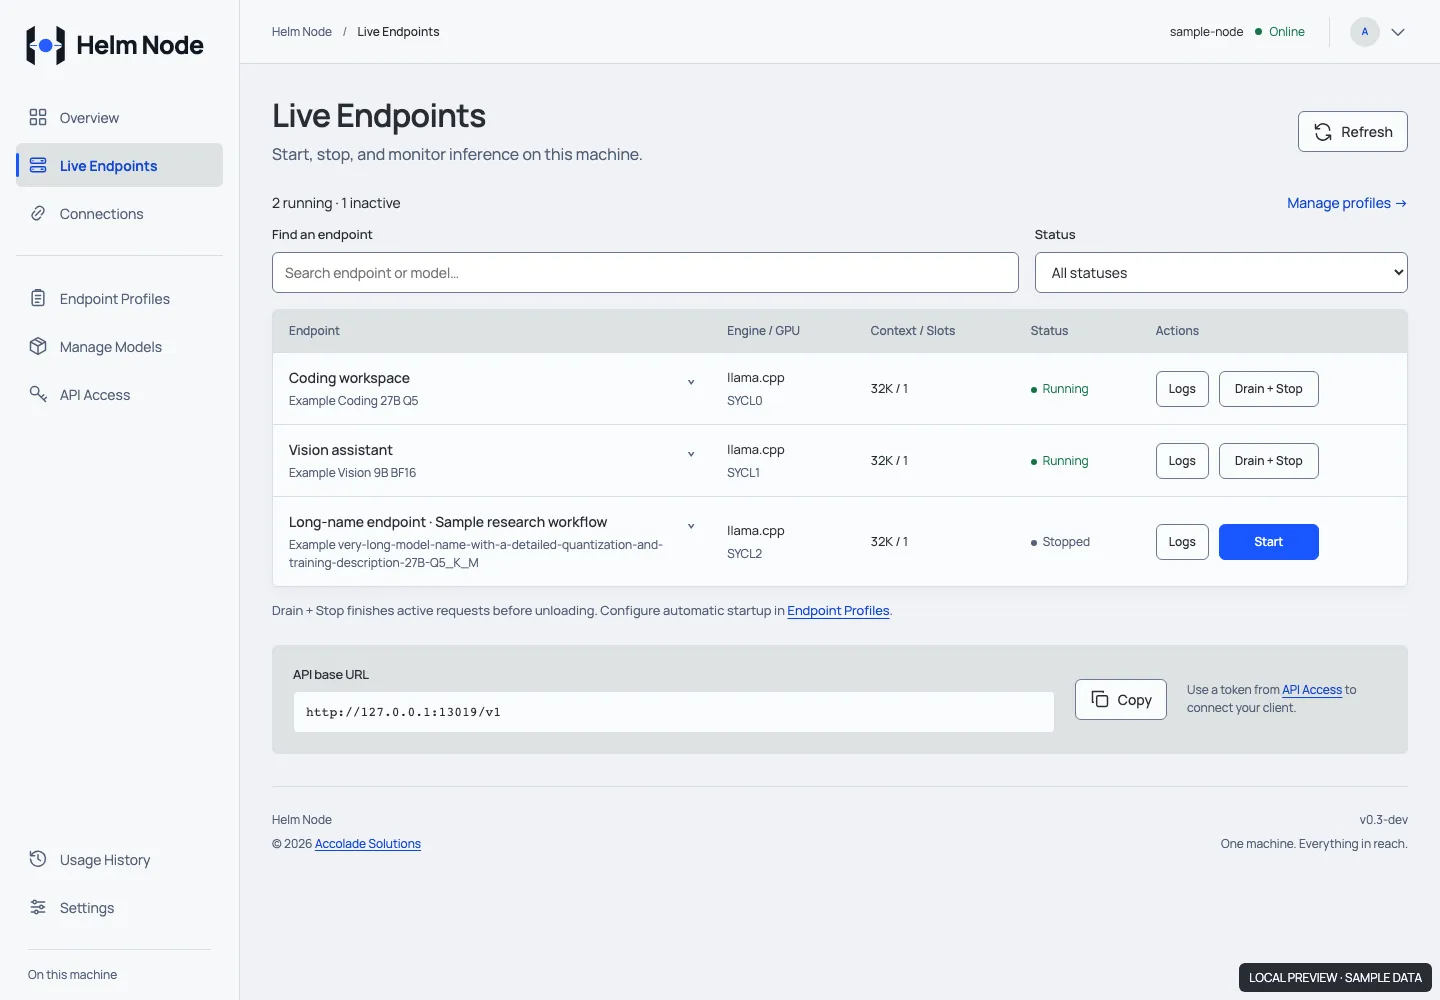The height and width of the screenshot is (1000, 1440).
Task: Click the Usage History clock icon
Action: click(38, 859)
